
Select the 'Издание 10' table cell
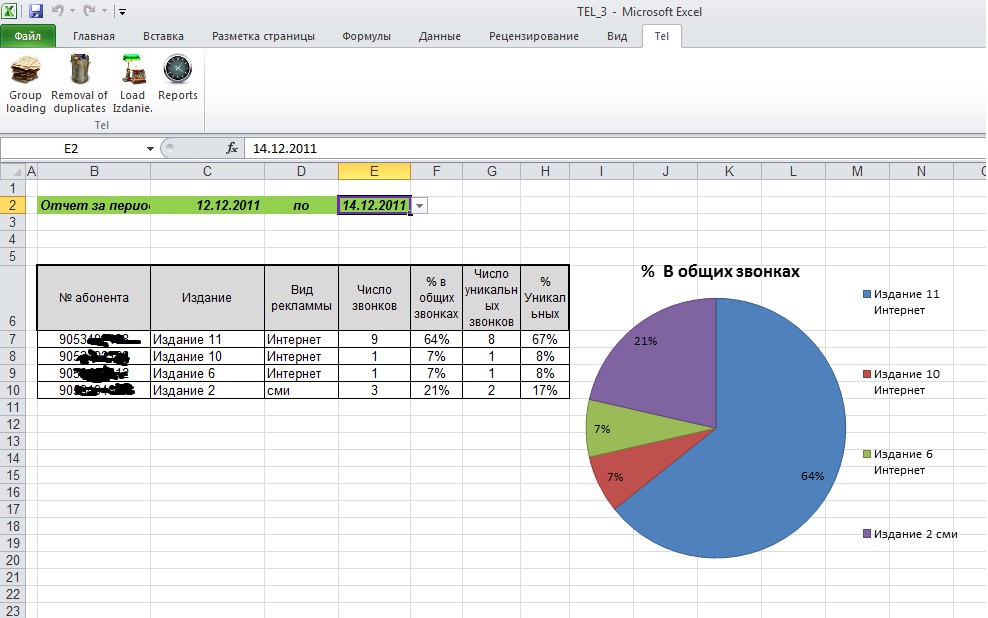[207, 356]
